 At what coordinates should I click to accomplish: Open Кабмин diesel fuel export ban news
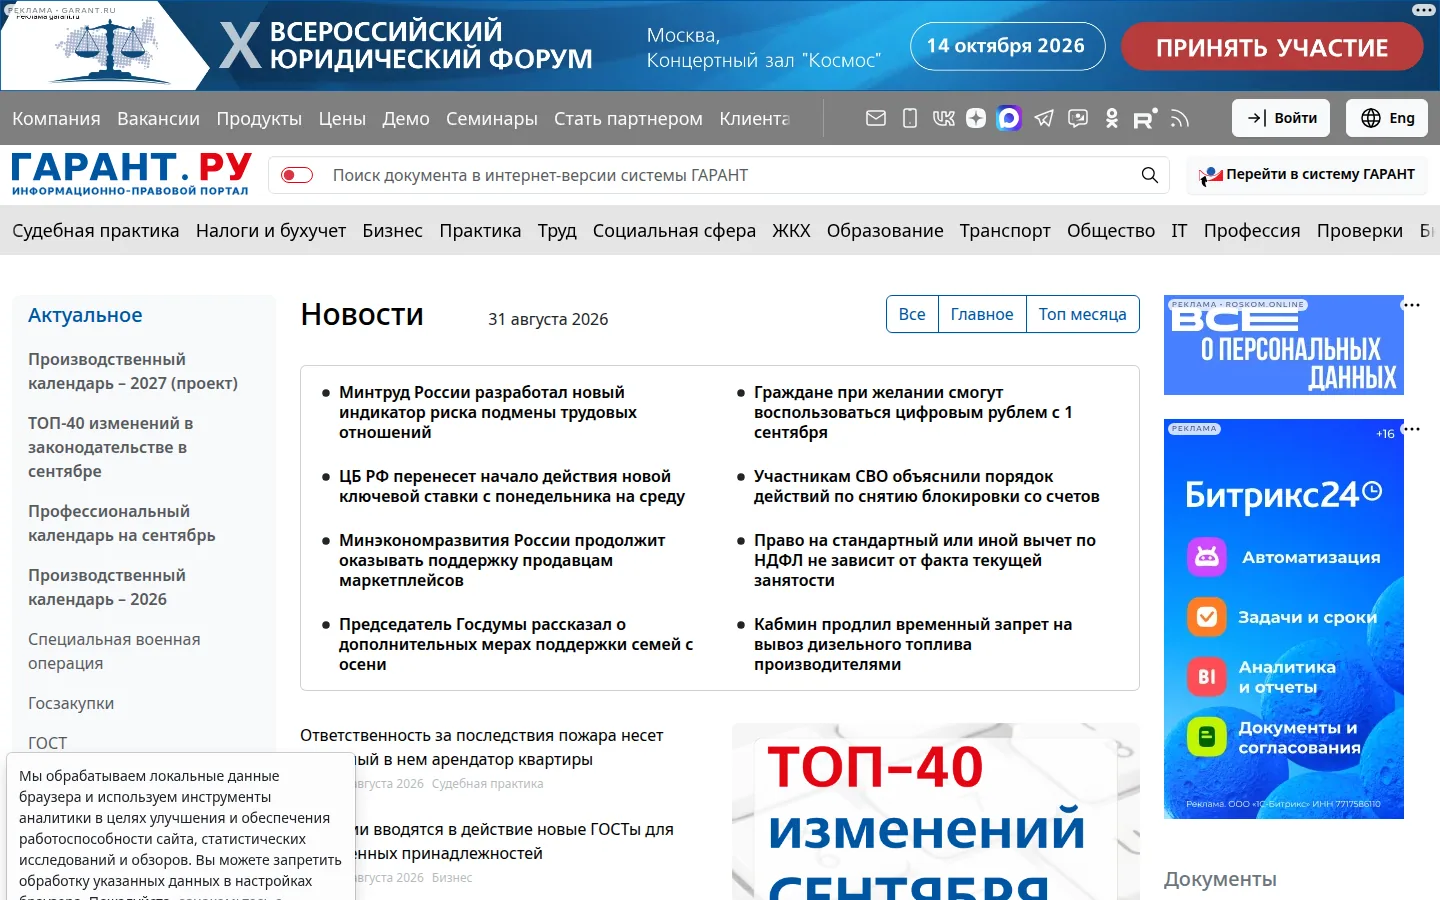pyautogui.click(x=913, y=644)
